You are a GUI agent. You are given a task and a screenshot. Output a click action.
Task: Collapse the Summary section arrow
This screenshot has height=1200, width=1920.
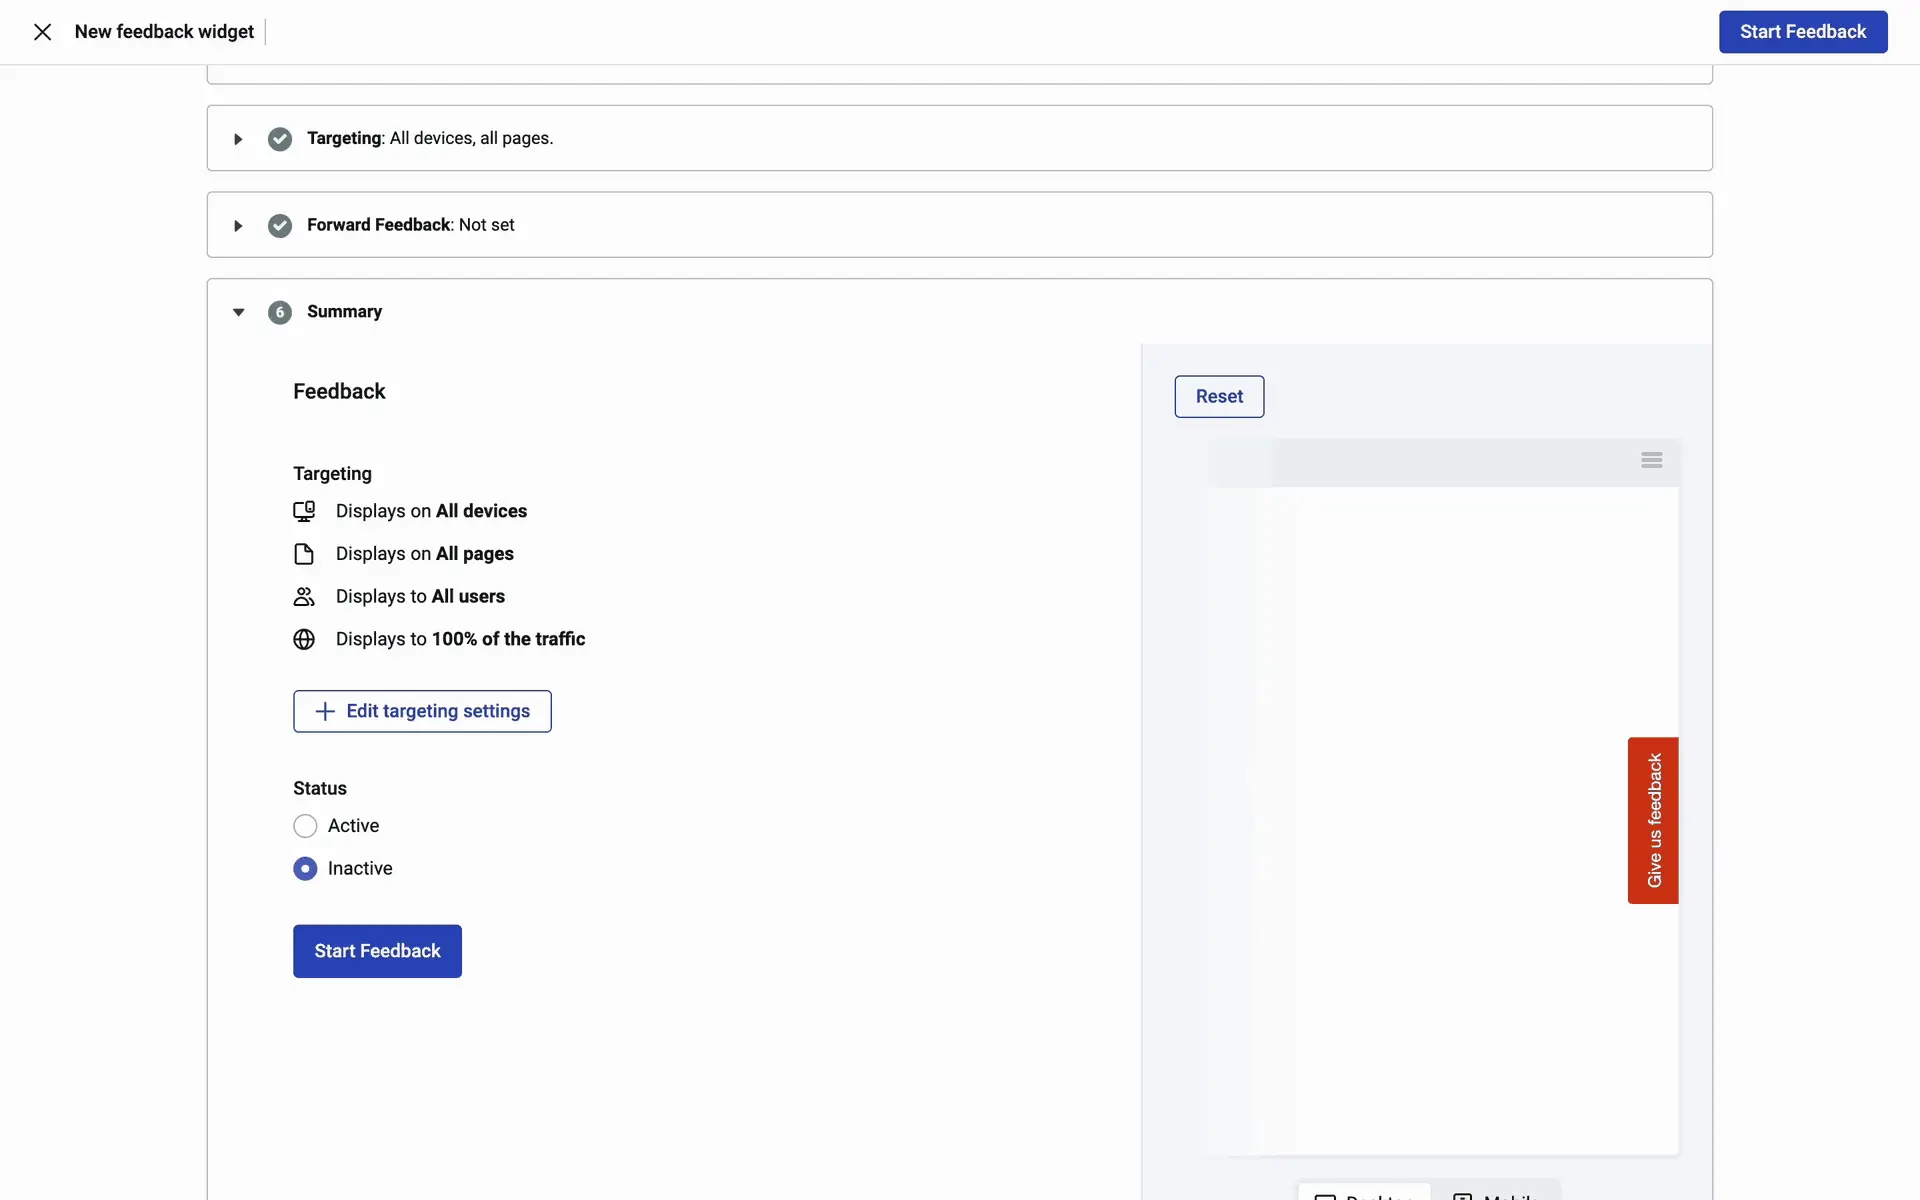(x=238, y=313)
